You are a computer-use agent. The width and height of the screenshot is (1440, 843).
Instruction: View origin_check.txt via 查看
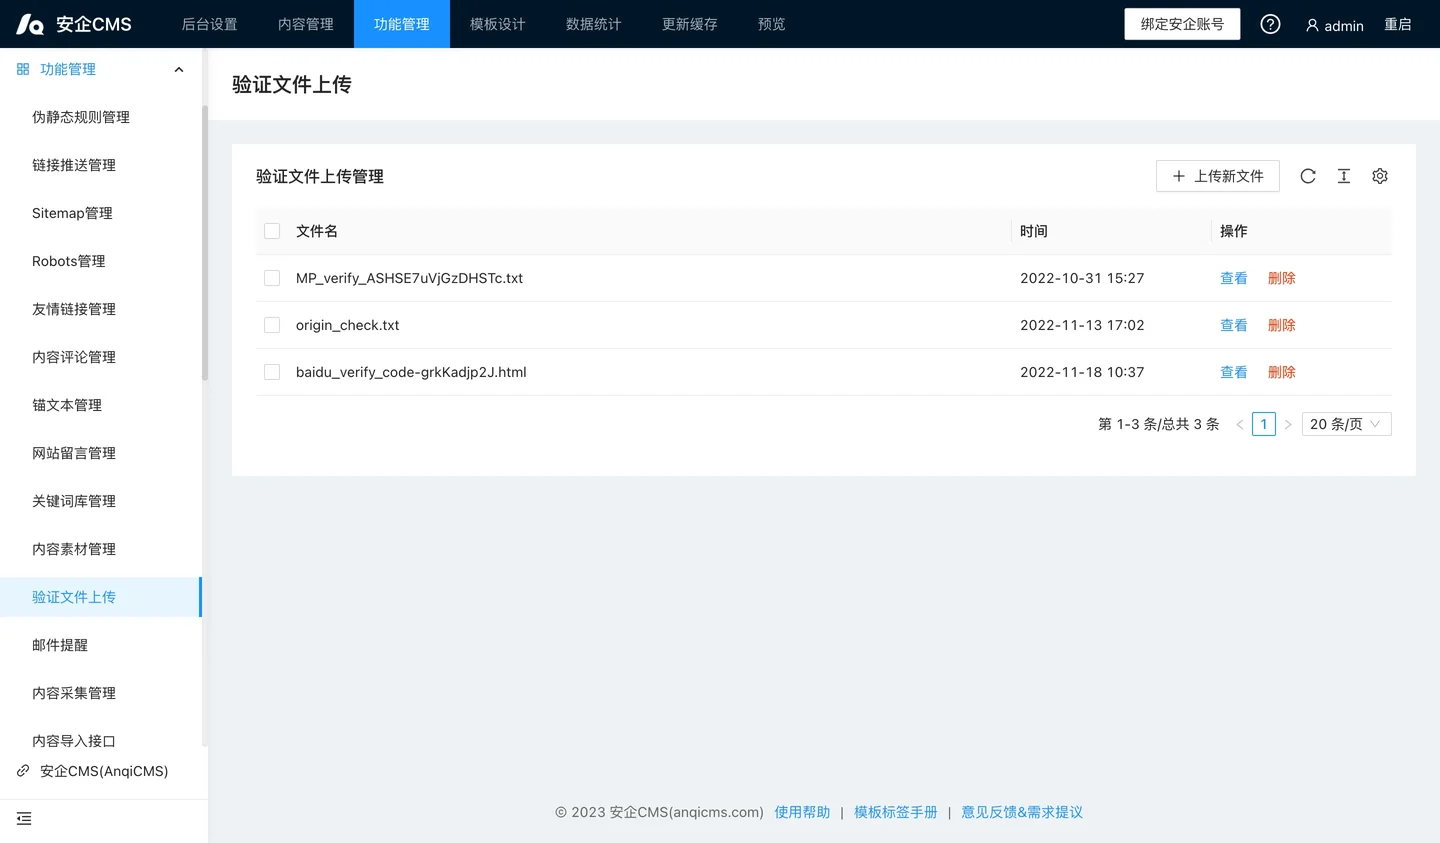click(1234, 325)
